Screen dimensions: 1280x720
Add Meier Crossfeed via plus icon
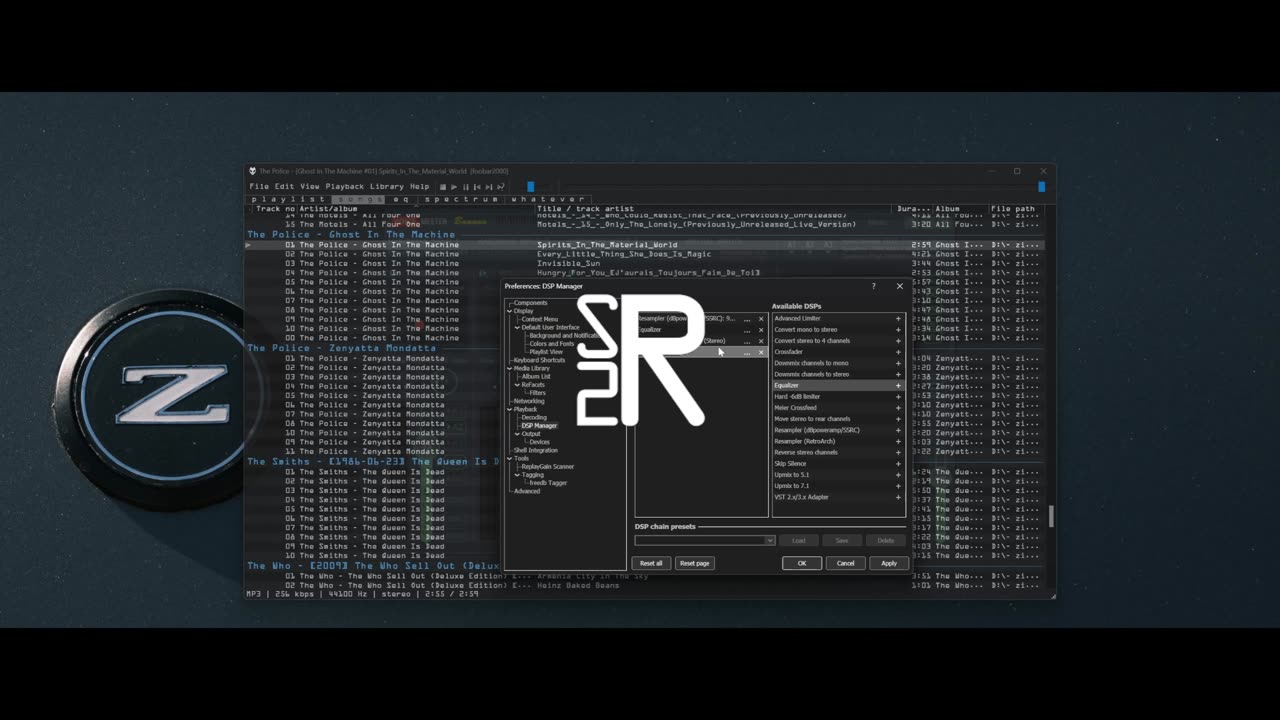898,408
